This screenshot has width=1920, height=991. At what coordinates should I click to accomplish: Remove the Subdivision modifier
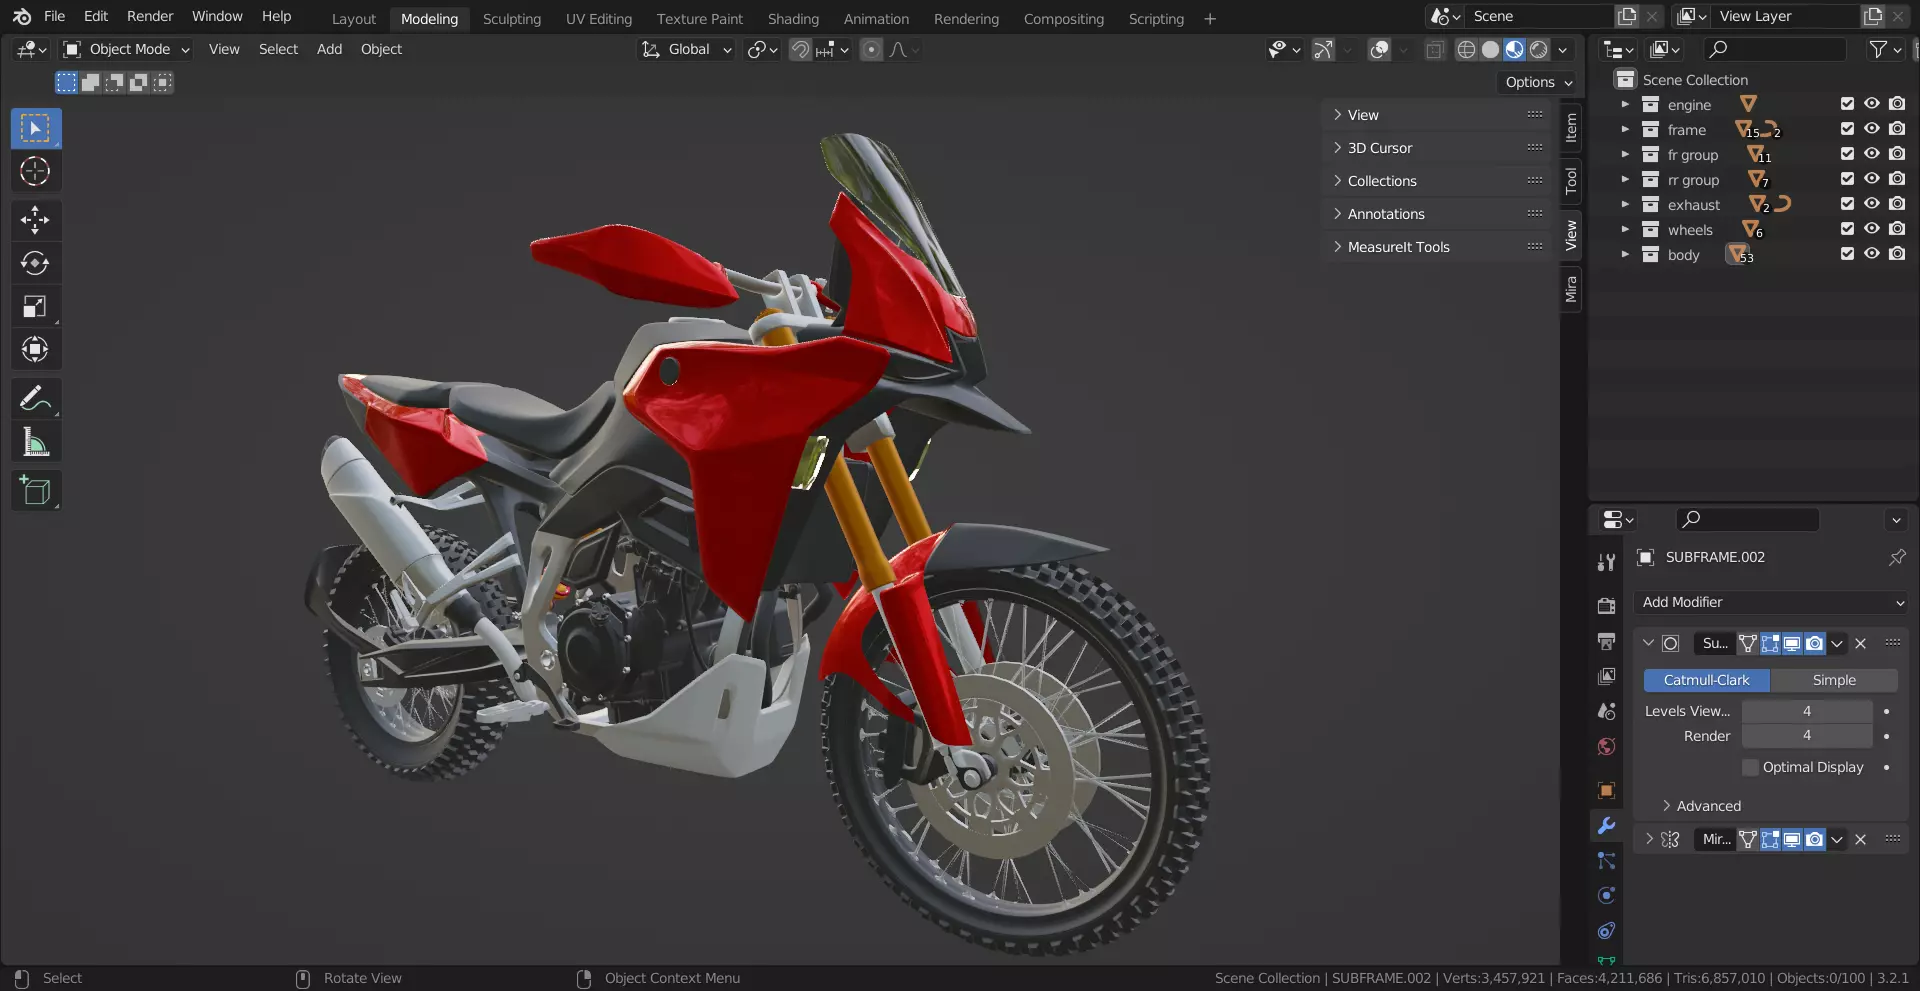coord(1861,643)
